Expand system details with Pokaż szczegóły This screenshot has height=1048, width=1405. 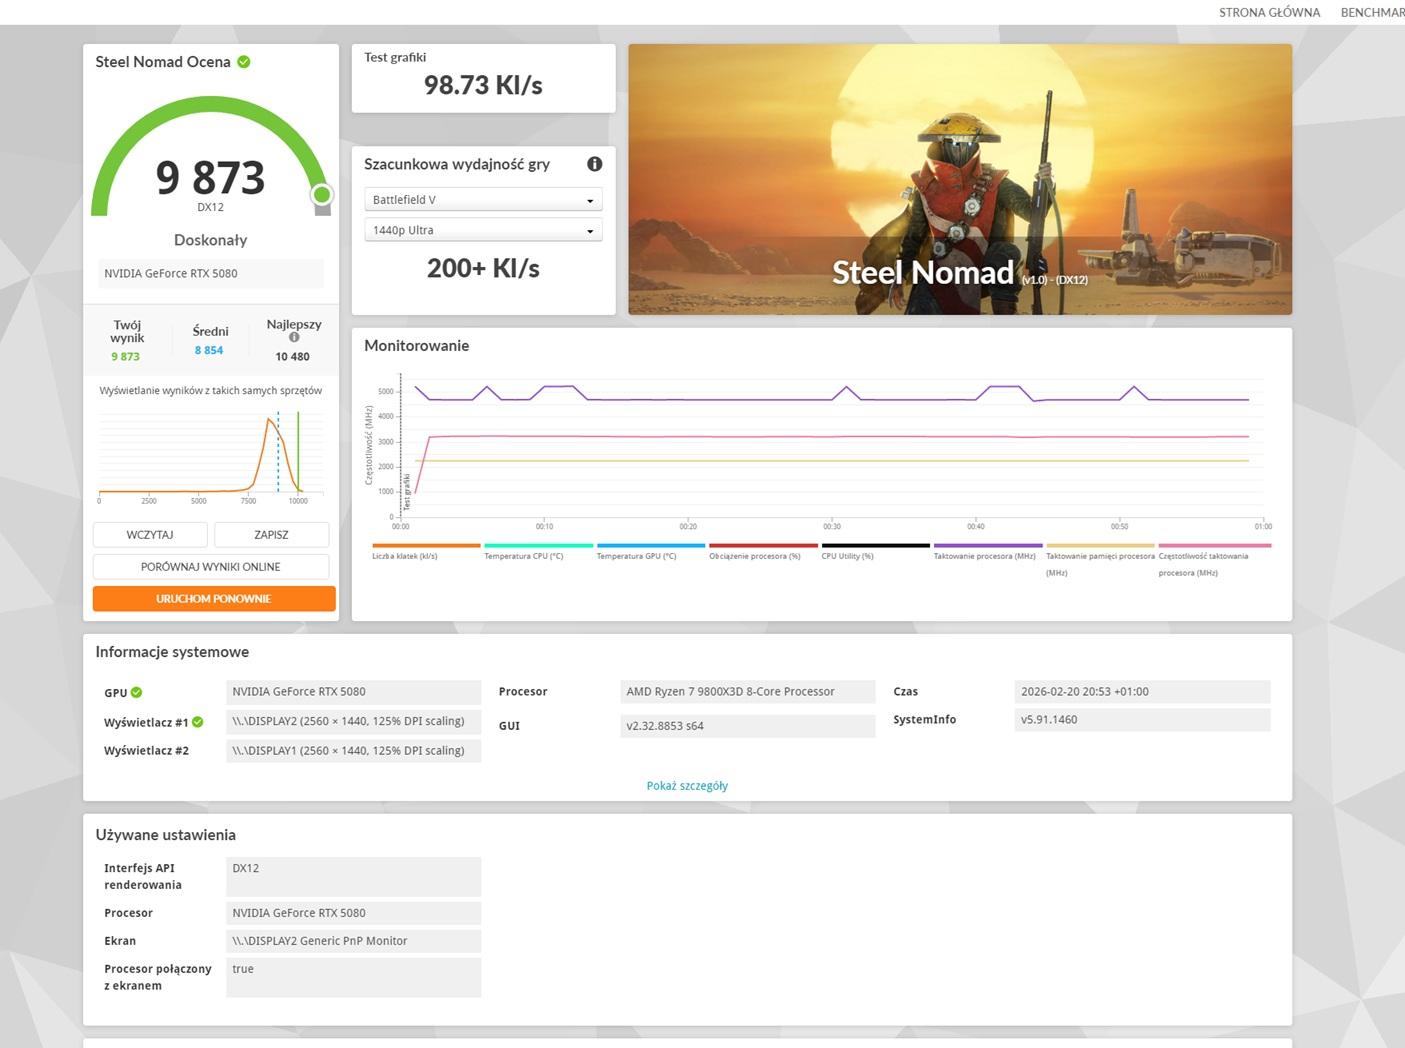(x=687, y=786)
